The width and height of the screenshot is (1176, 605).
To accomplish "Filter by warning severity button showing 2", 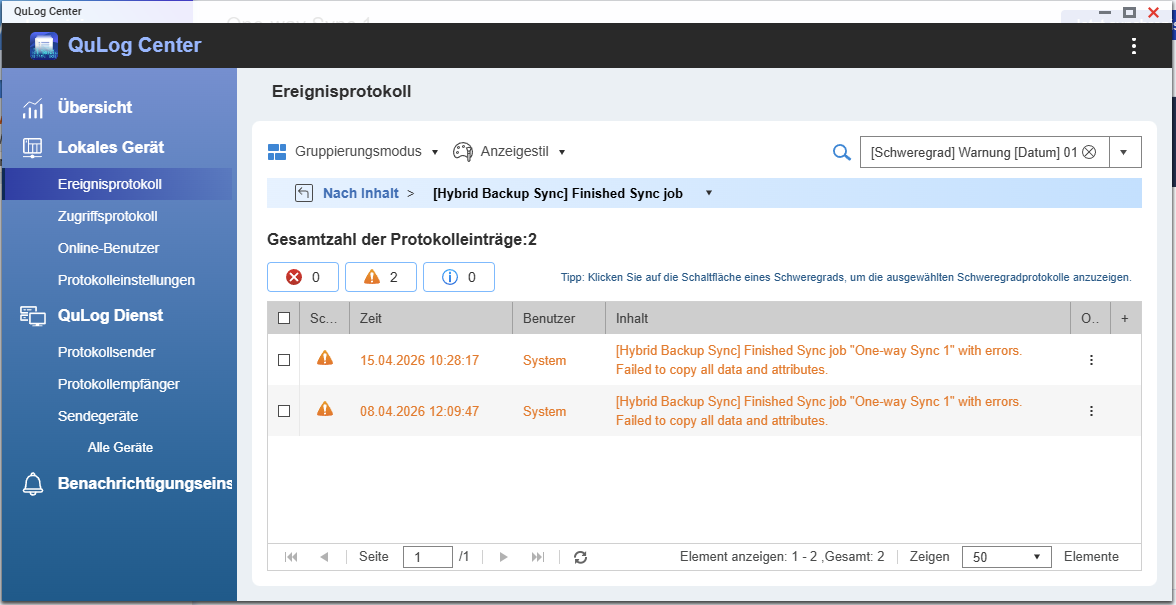I will coord(381,277).
